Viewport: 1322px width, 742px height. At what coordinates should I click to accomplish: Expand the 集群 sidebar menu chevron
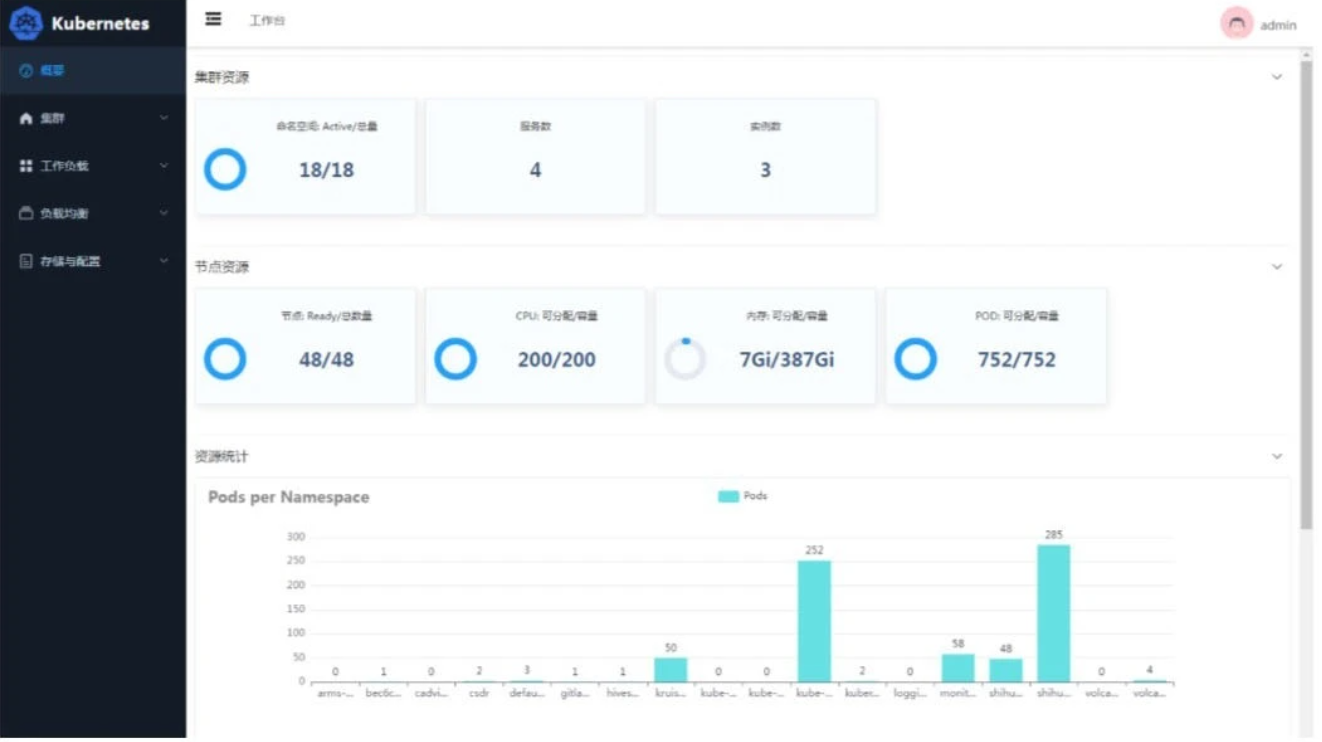(164, 118)
